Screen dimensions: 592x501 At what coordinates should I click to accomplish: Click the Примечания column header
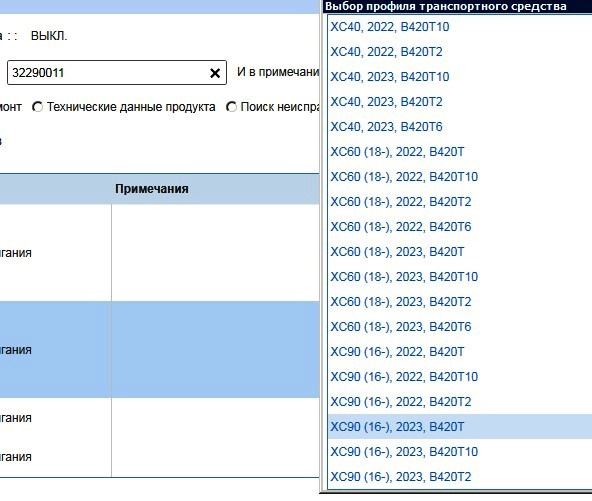(x=152, y=189)
